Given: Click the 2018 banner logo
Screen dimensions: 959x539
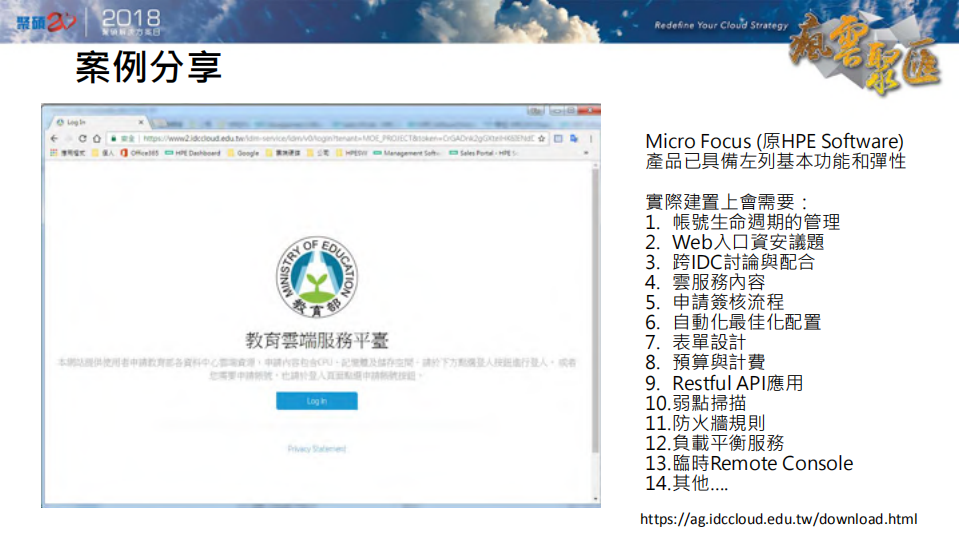Looking at the screenshot, I should pos(131,22).
